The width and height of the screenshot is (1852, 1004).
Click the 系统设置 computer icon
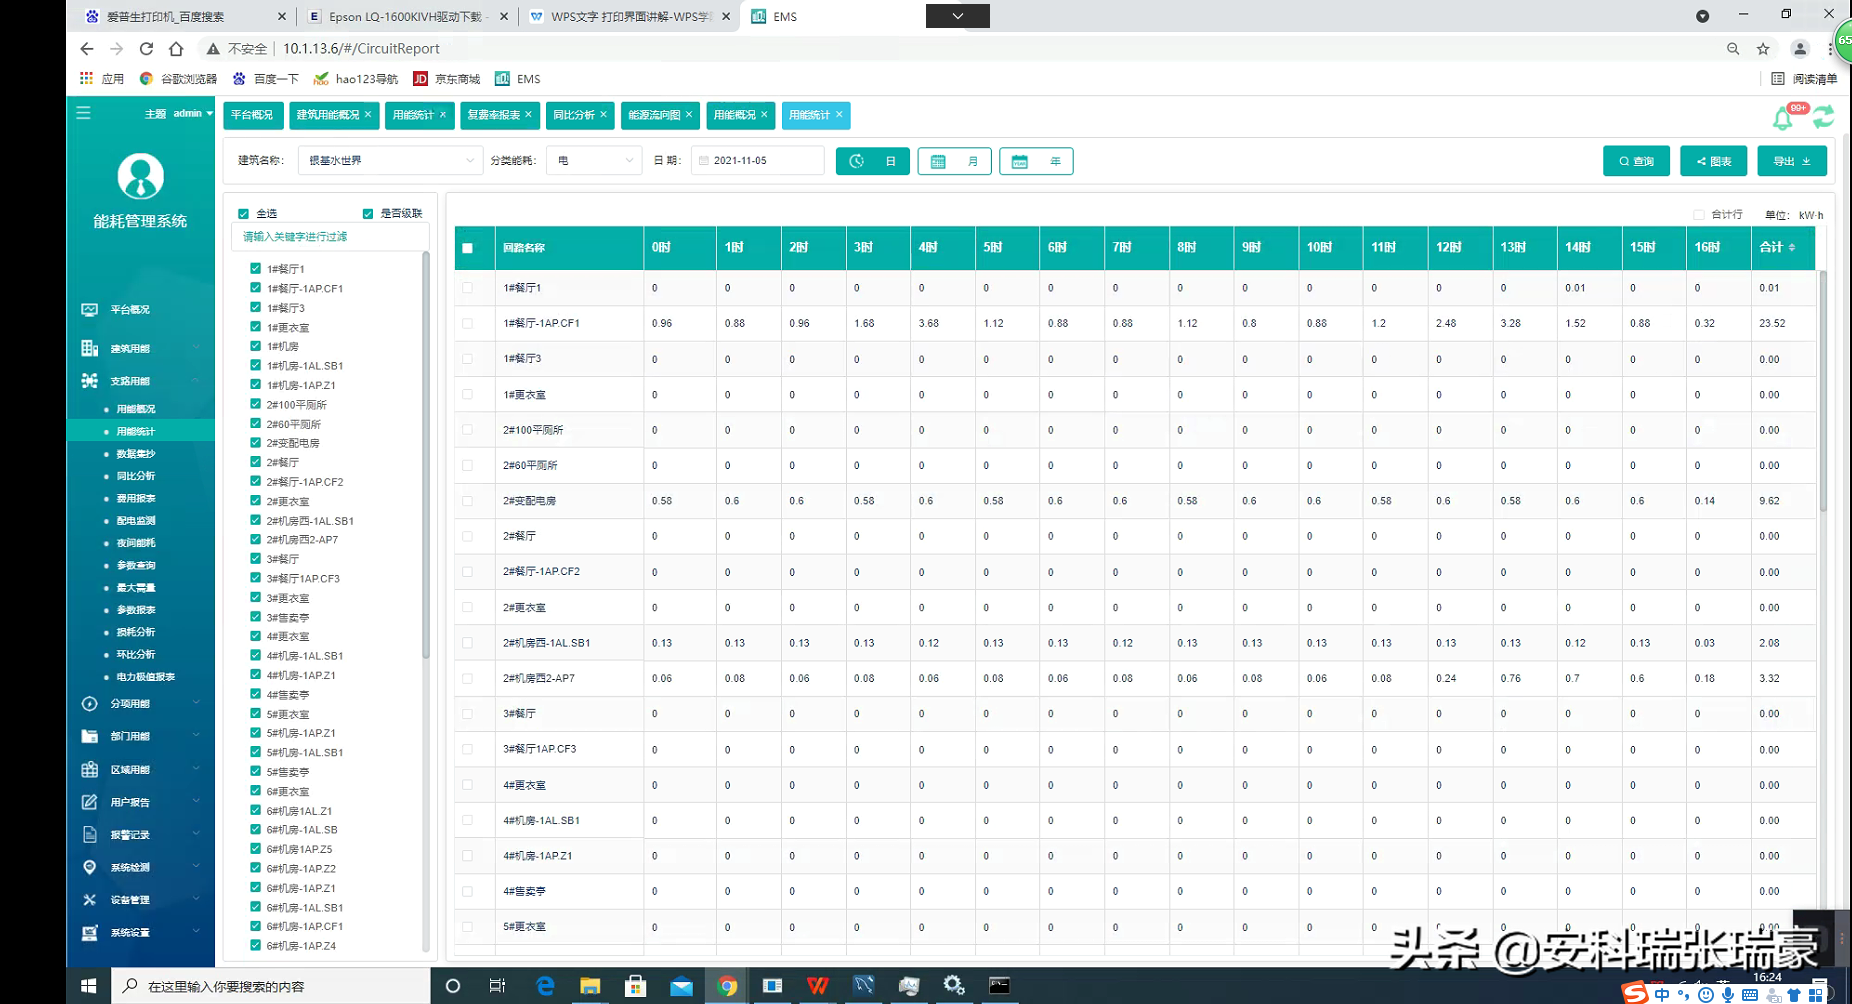pyautogui.click(x=90, y=933)
